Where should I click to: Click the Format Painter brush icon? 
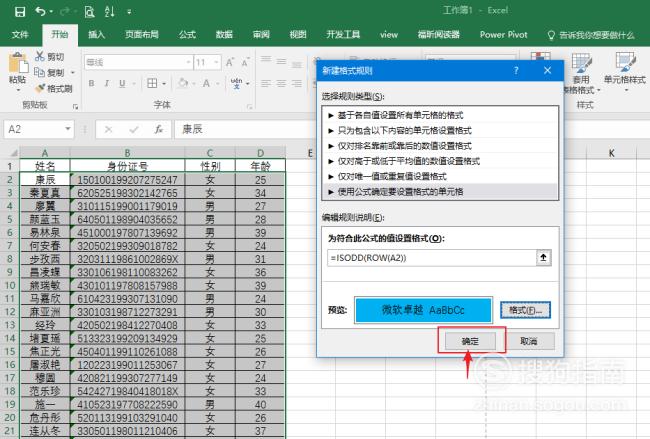click(x=40, y=88)
